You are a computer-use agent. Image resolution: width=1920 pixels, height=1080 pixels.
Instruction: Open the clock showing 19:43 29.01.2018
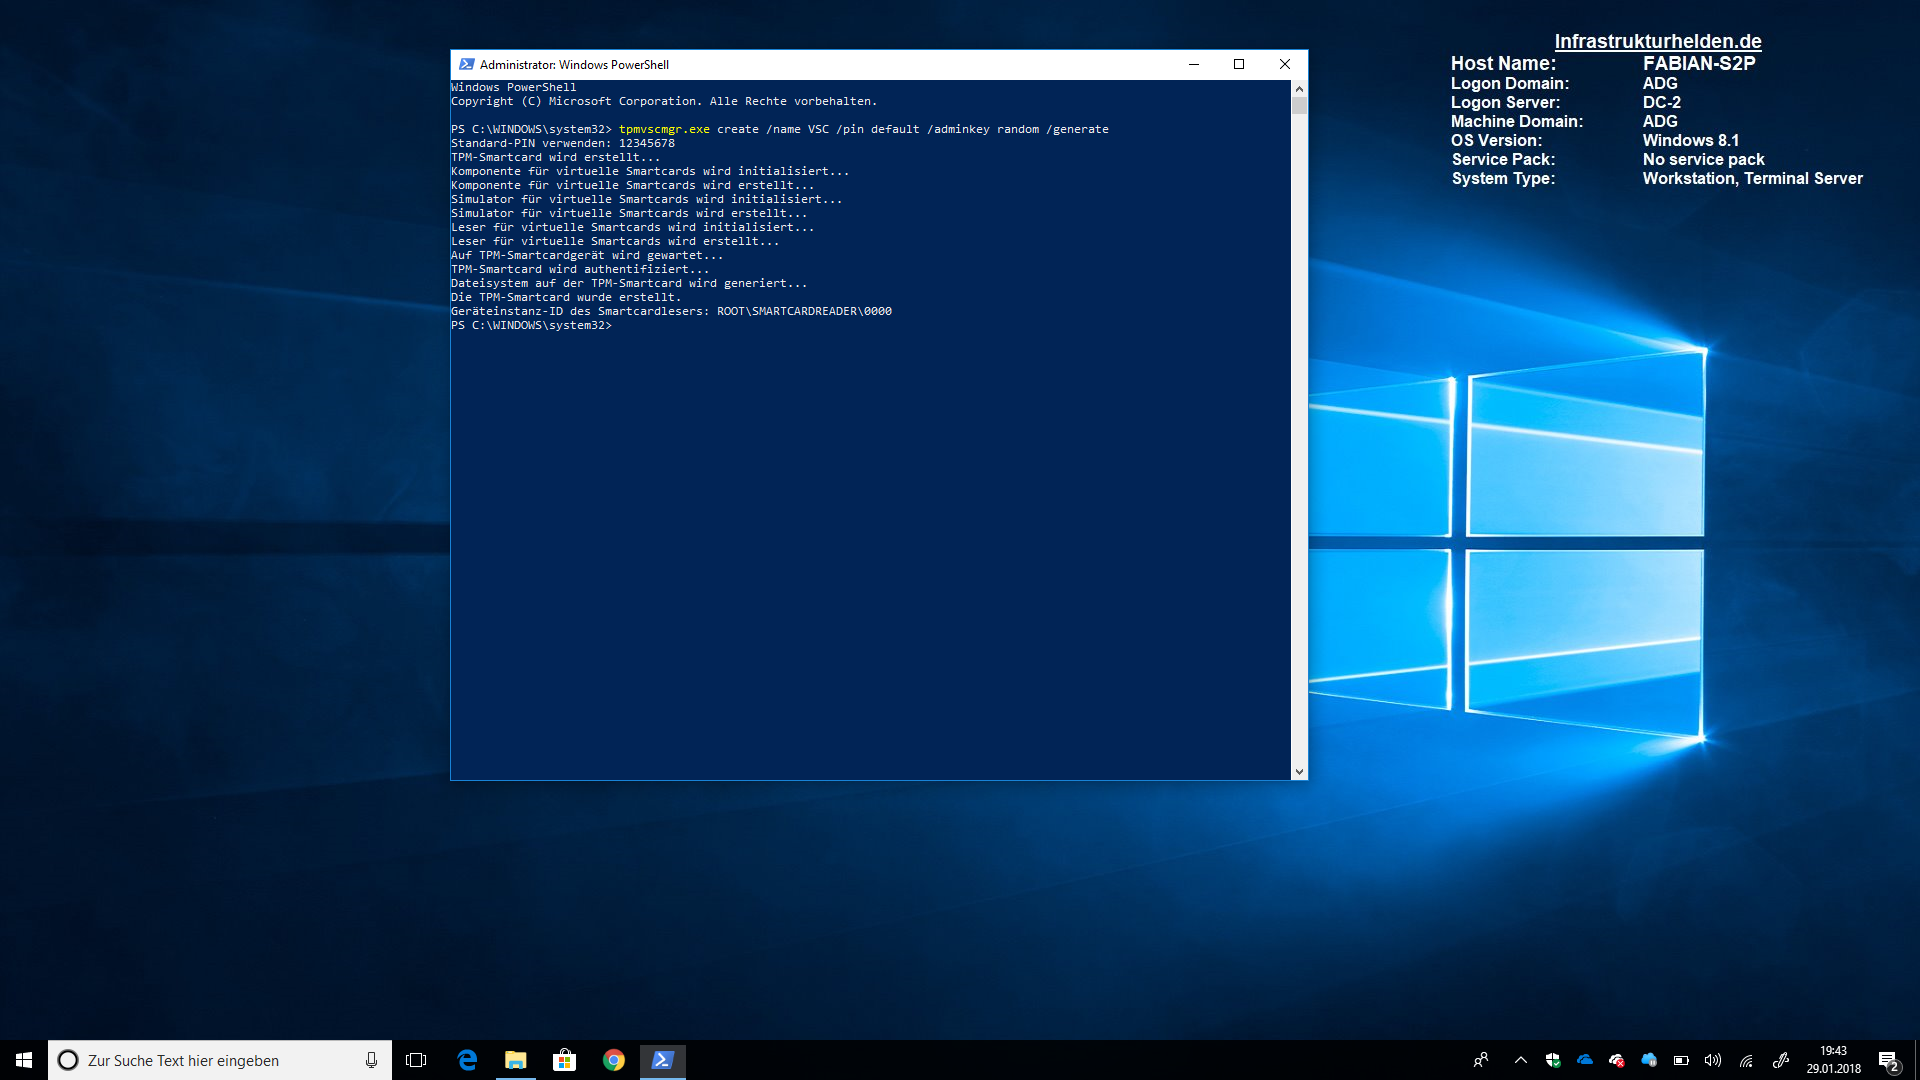click(1833, 1060)
